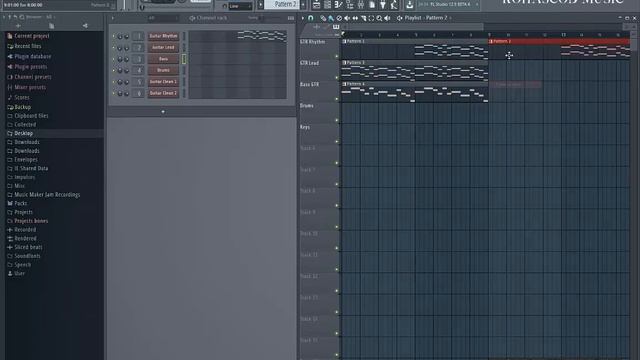640x360 pixels.
Task: Select the playlist Draw pencil tool
Action: click(323, 18)
